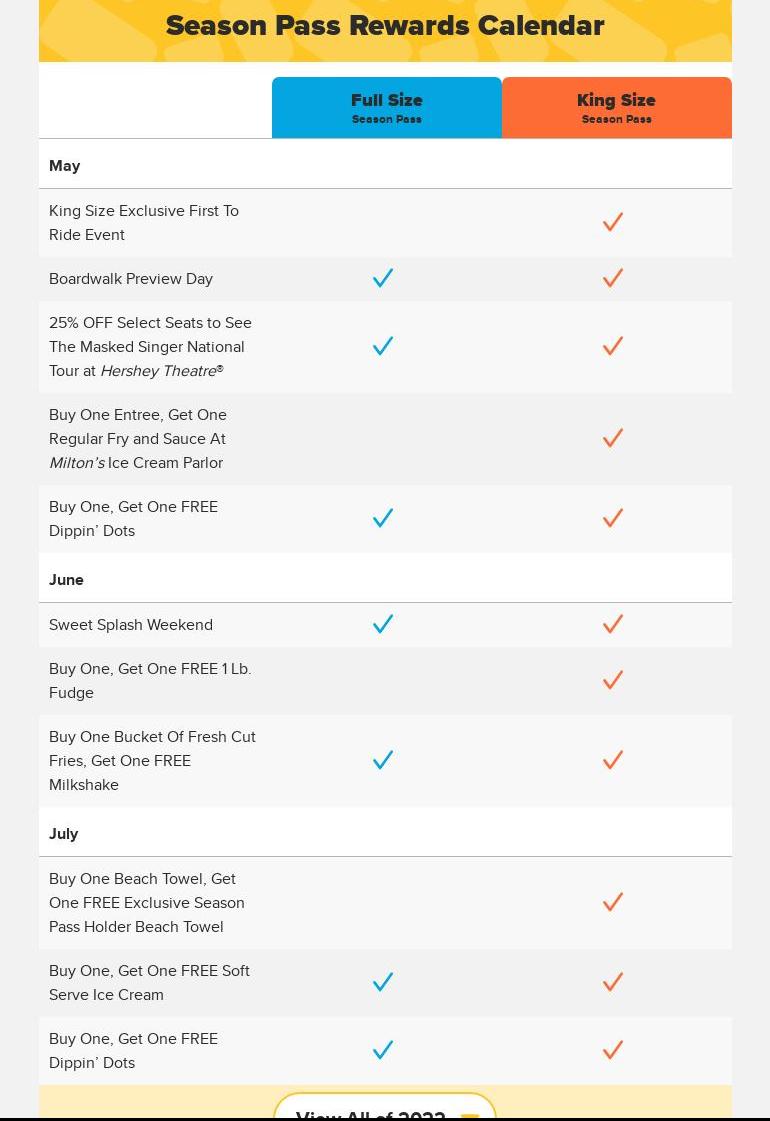Click King Size checkmark for 1 Lb. Fudge offer
The height and width of the screenshot is (1121, 770).
tap(613, 680)
